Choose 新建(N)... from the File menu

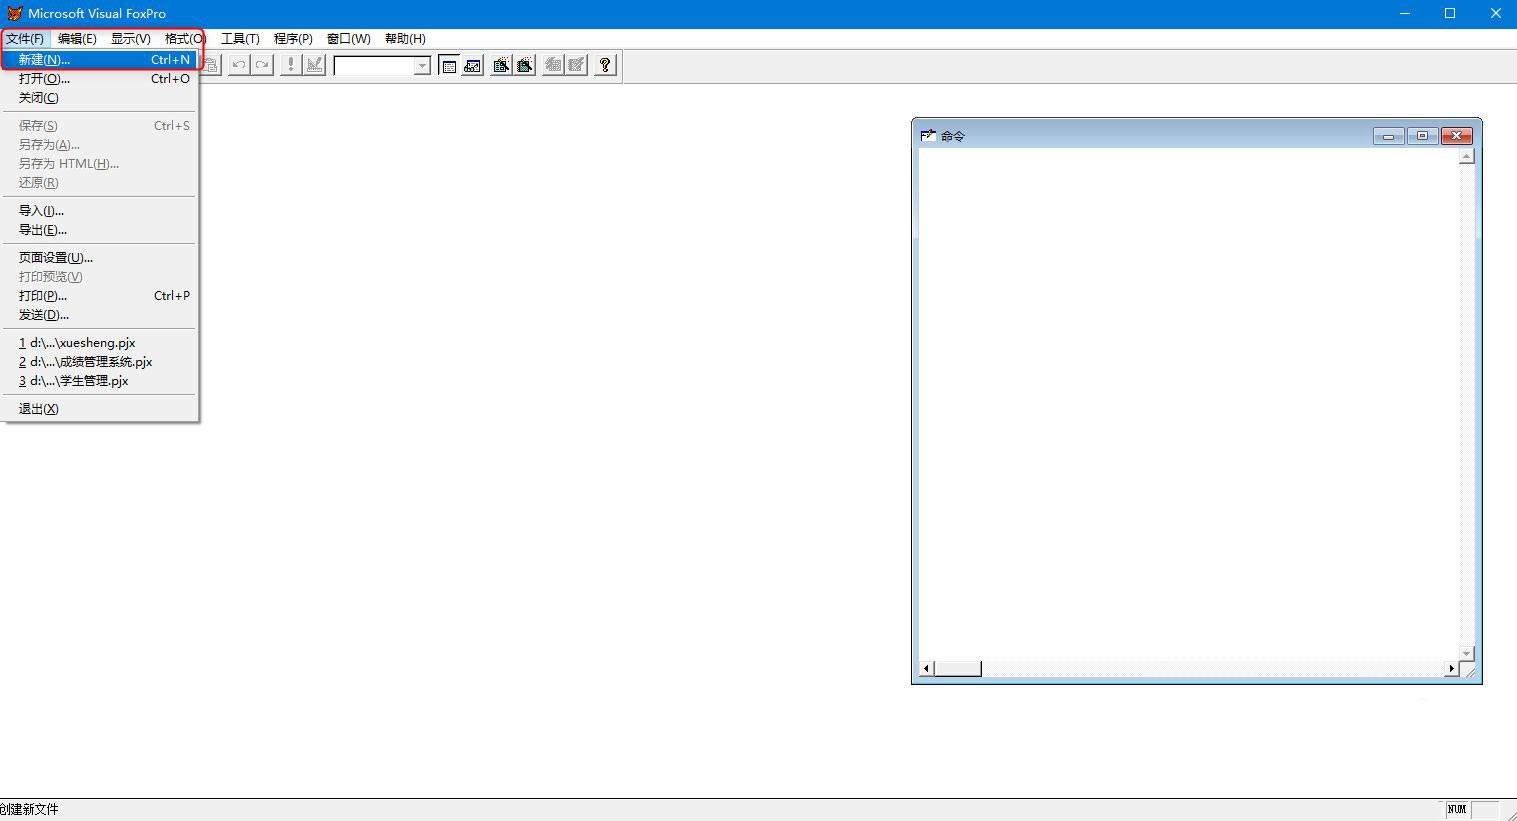point(99,60)
